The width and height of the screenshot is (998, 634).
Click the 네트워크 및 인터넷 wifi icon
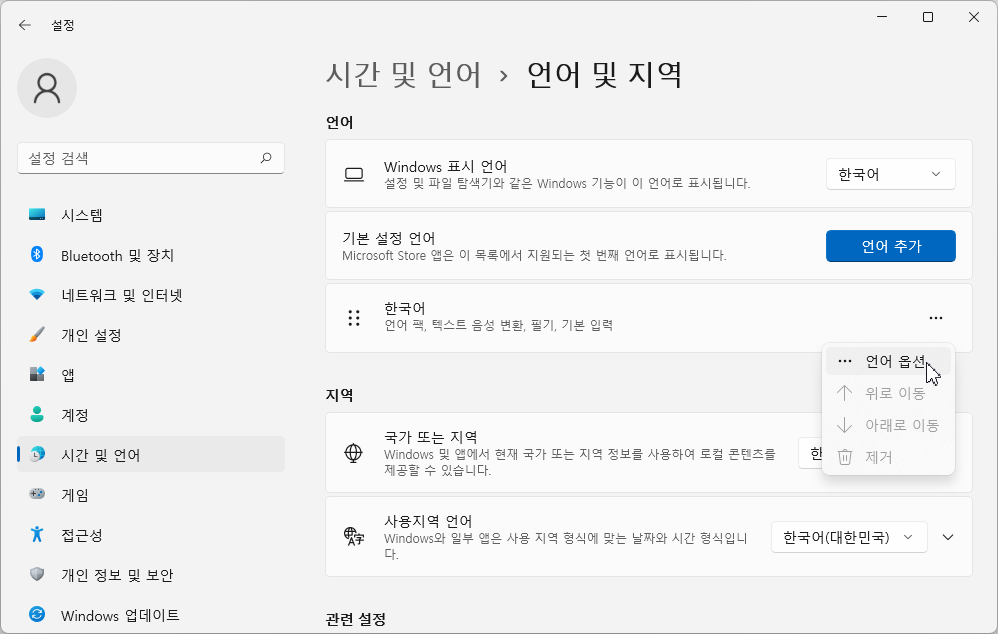point(37,295)
